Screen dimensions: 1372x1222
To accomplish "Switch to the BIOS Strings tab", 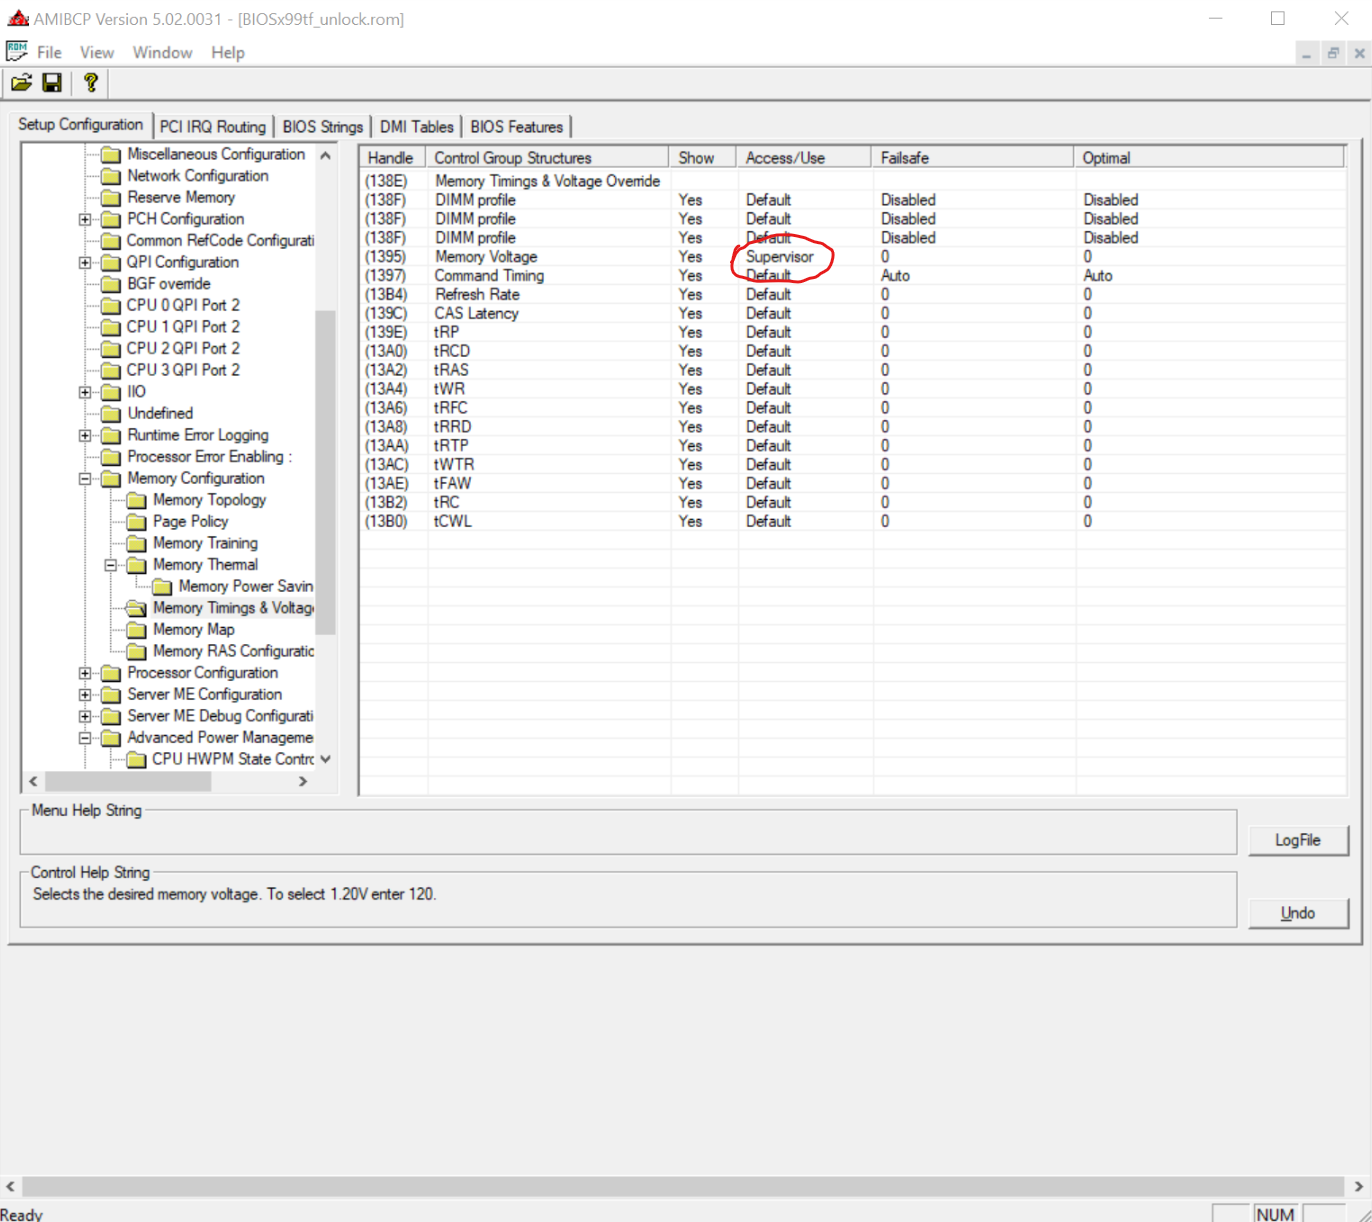I will pyautogui.click(x=323, y=127).
